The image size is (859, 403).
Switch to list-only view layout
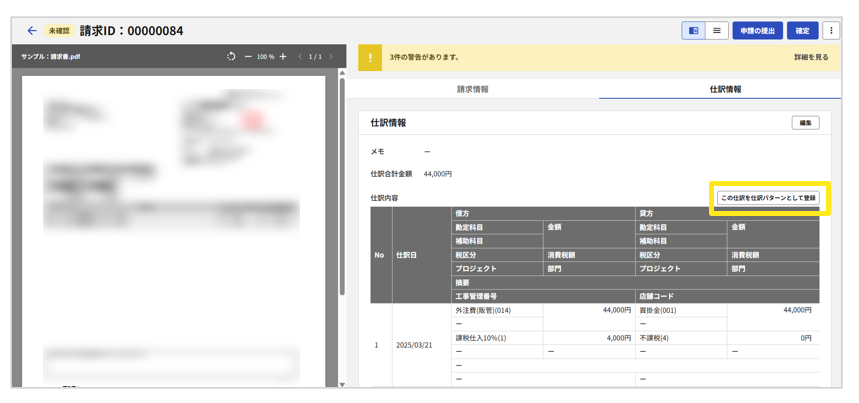[x=717, y=31]
